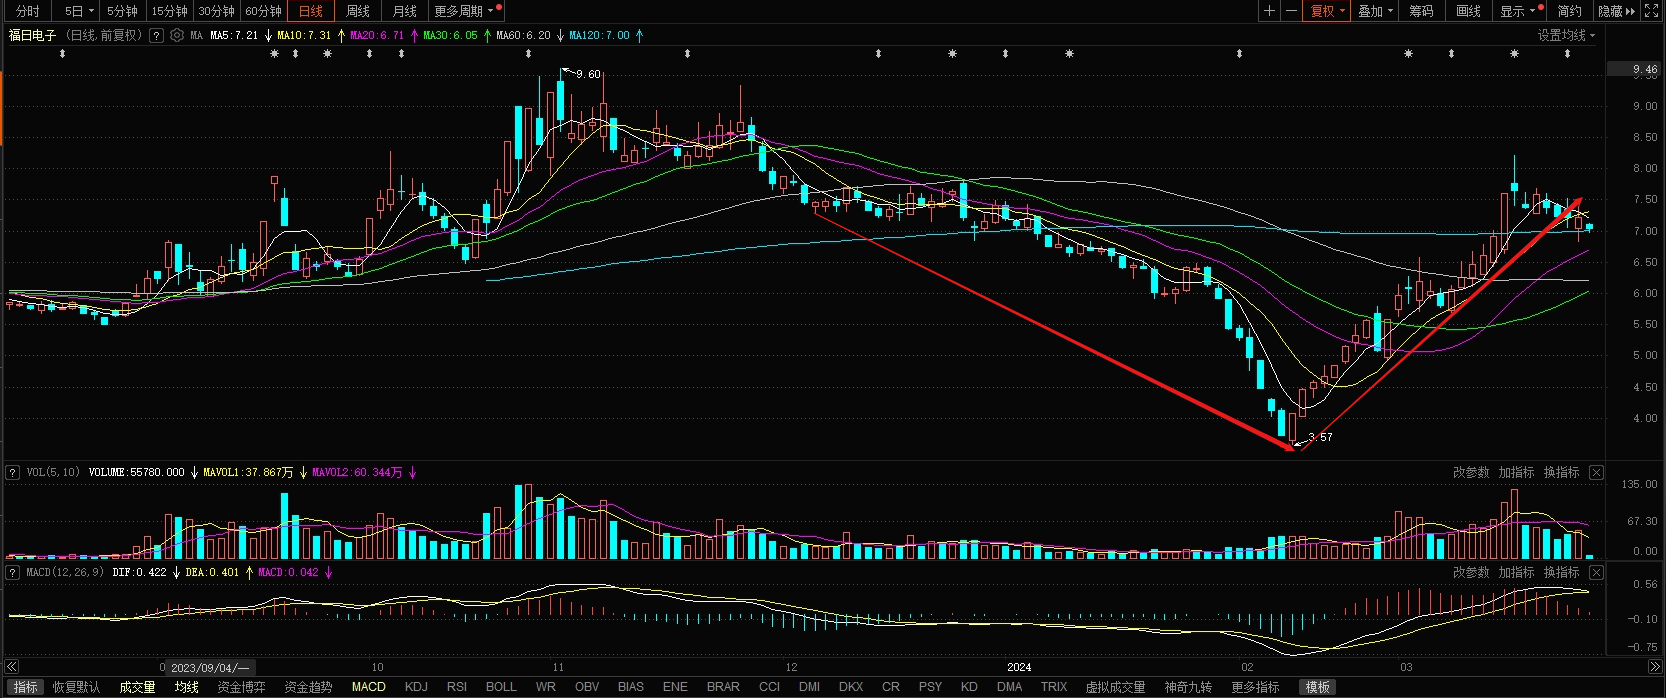Image resolution: width=1666 pixels, height=698 pixels.
Task: Click the 隐藏 collapse arrows button
Action: click(x=1616, y=11)
